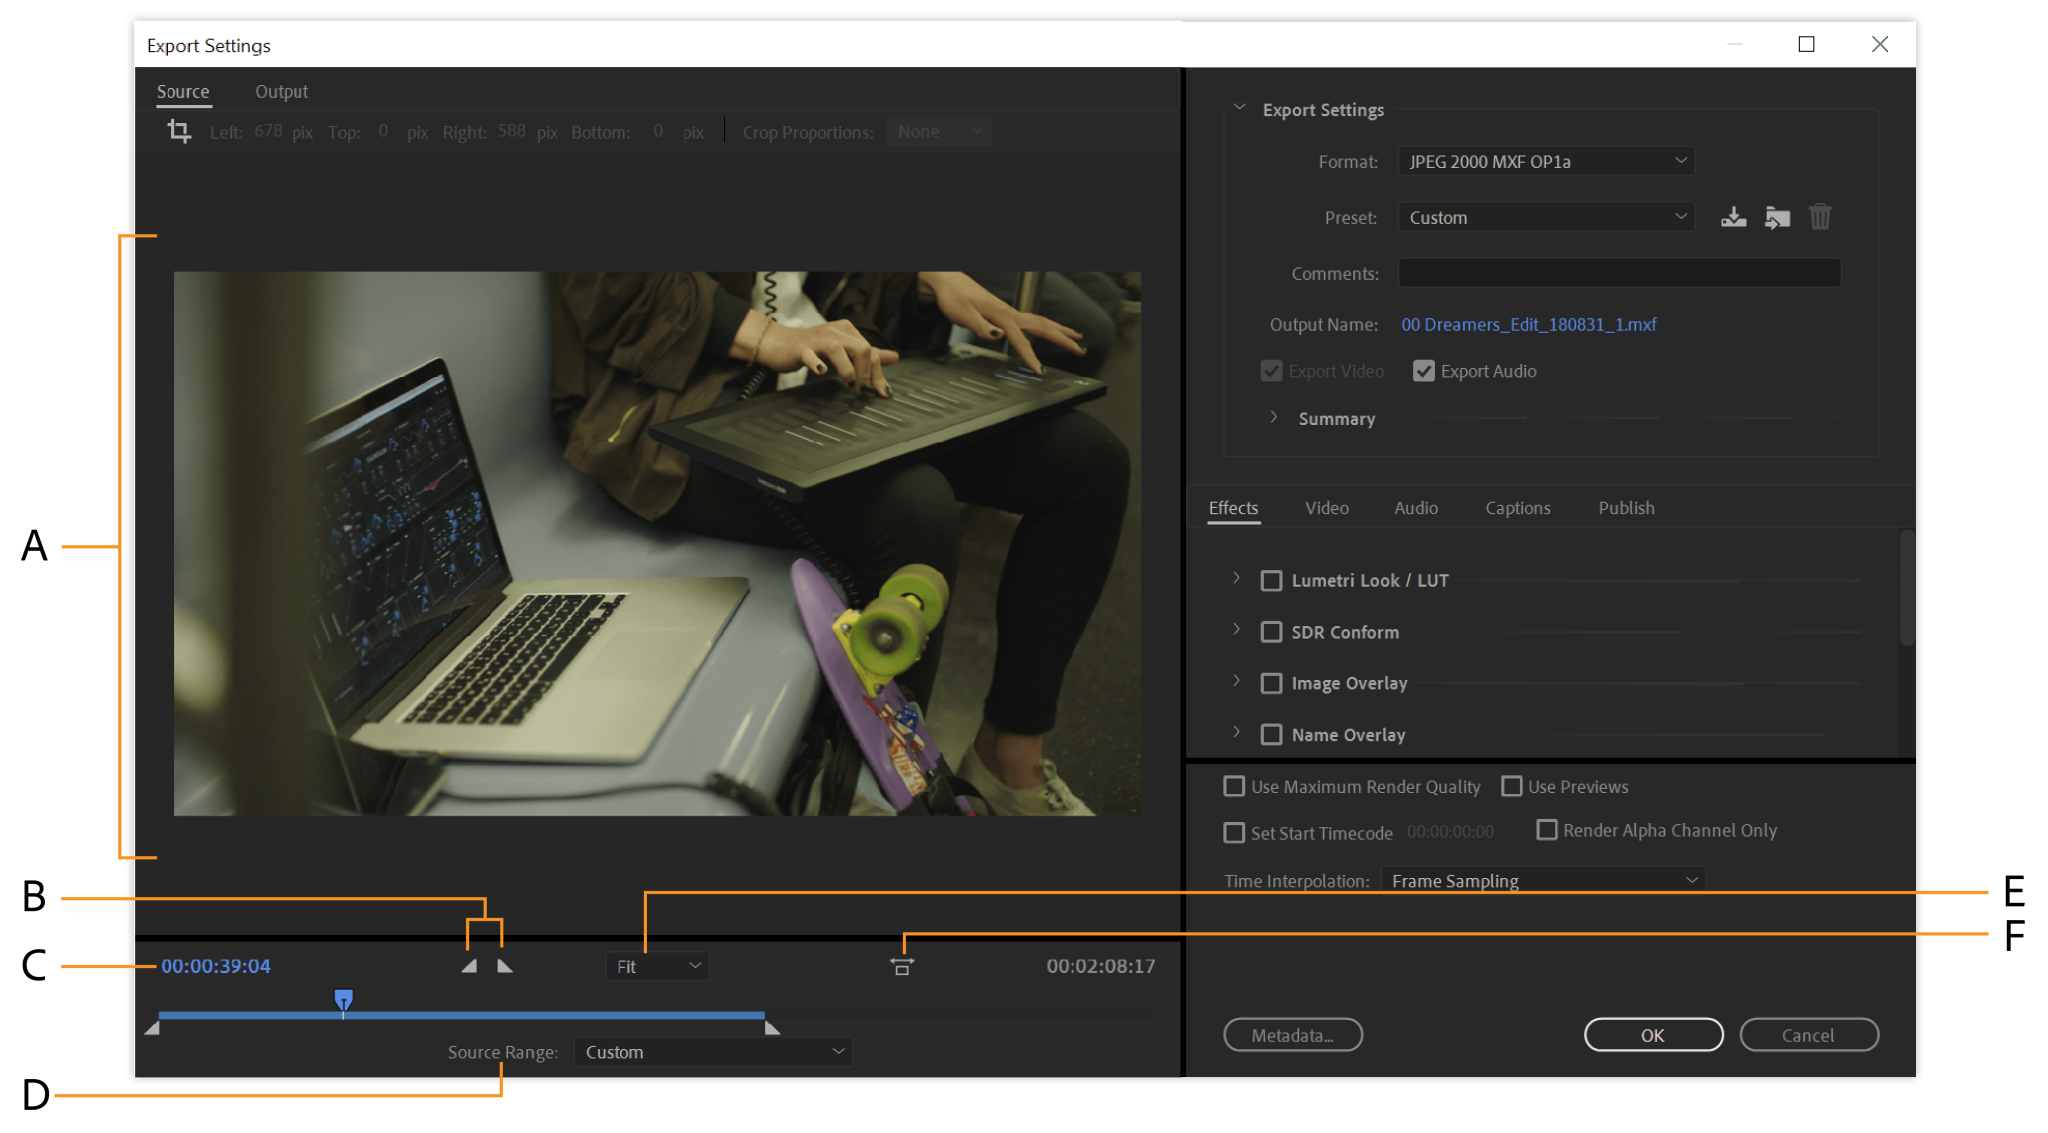
Task: Switch to the Output tab
Action: [x=281, y=91]
